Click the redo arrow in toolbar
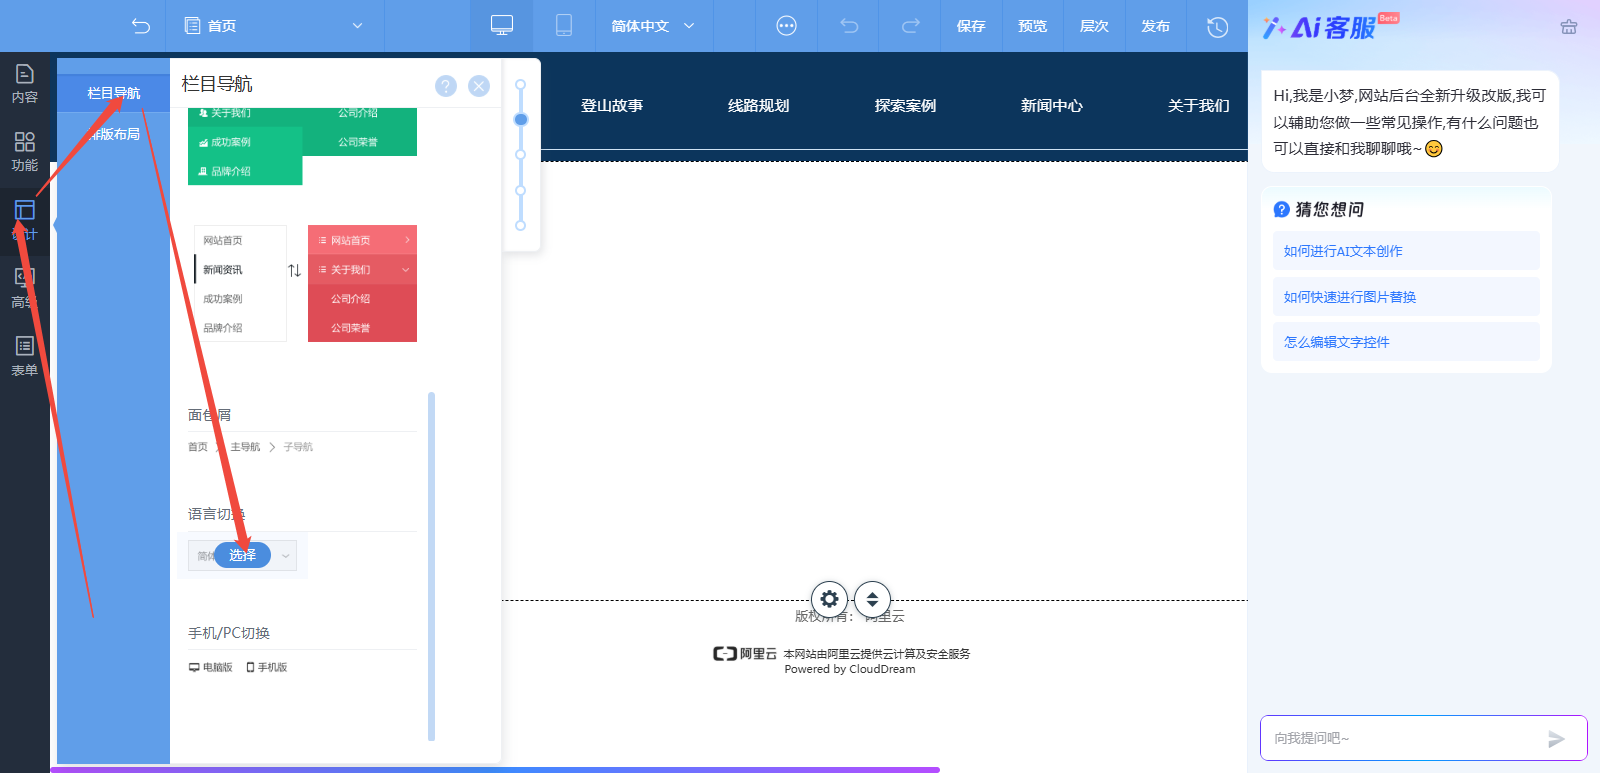This screenshot has height=773, width=1600. pos(910,26)
